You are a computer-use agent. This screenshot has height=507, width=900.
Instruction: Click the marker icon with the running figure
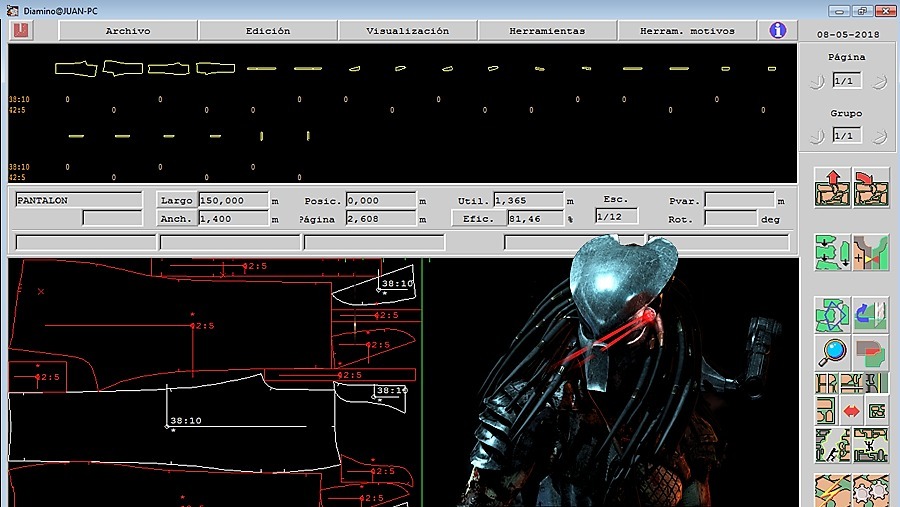click(832, 446)
